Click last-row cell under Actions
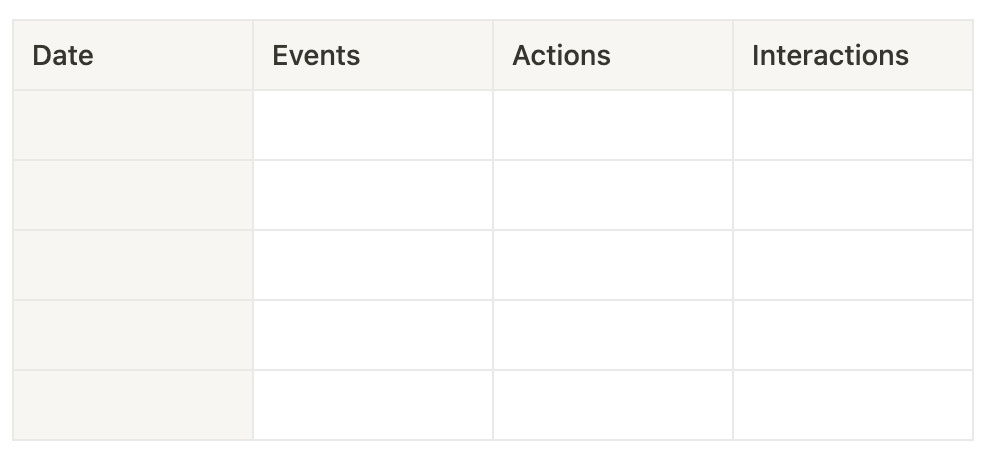 click(x=612, y=405)
